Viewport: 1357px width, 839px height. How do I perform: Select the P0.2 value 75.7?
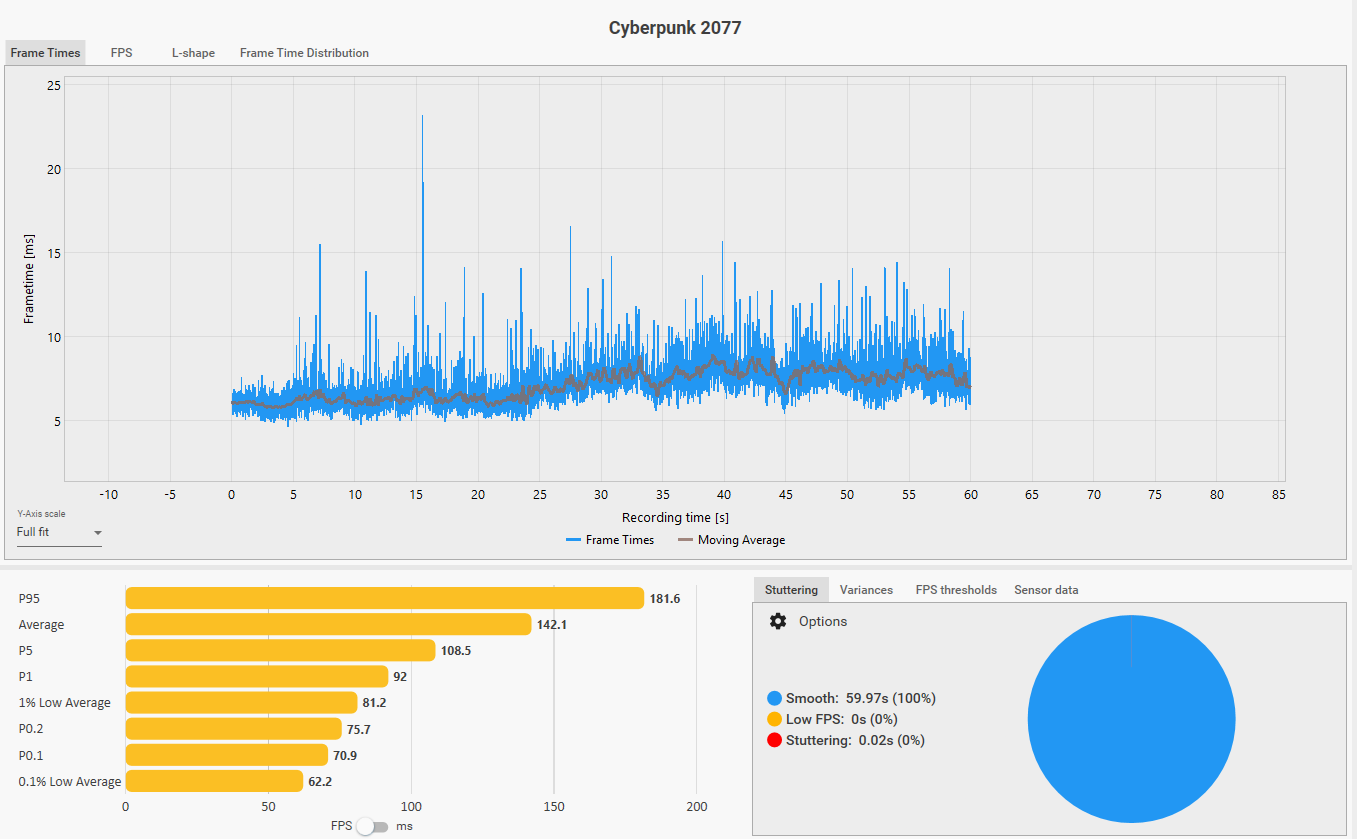[x=360, y=728]
